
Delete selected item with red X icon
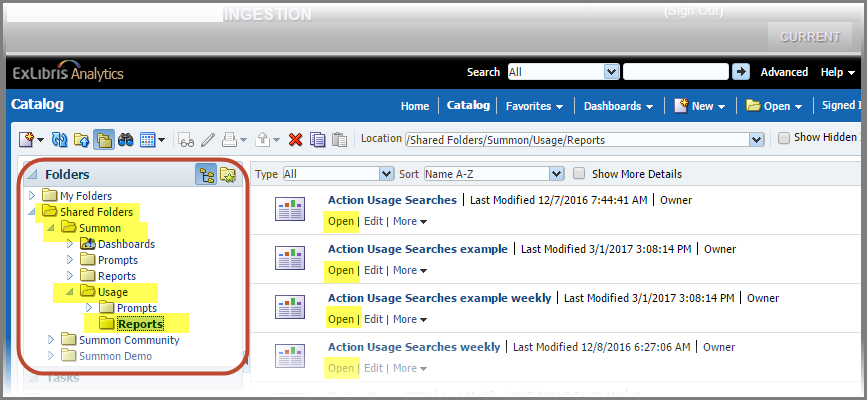[x=295, y=140]
